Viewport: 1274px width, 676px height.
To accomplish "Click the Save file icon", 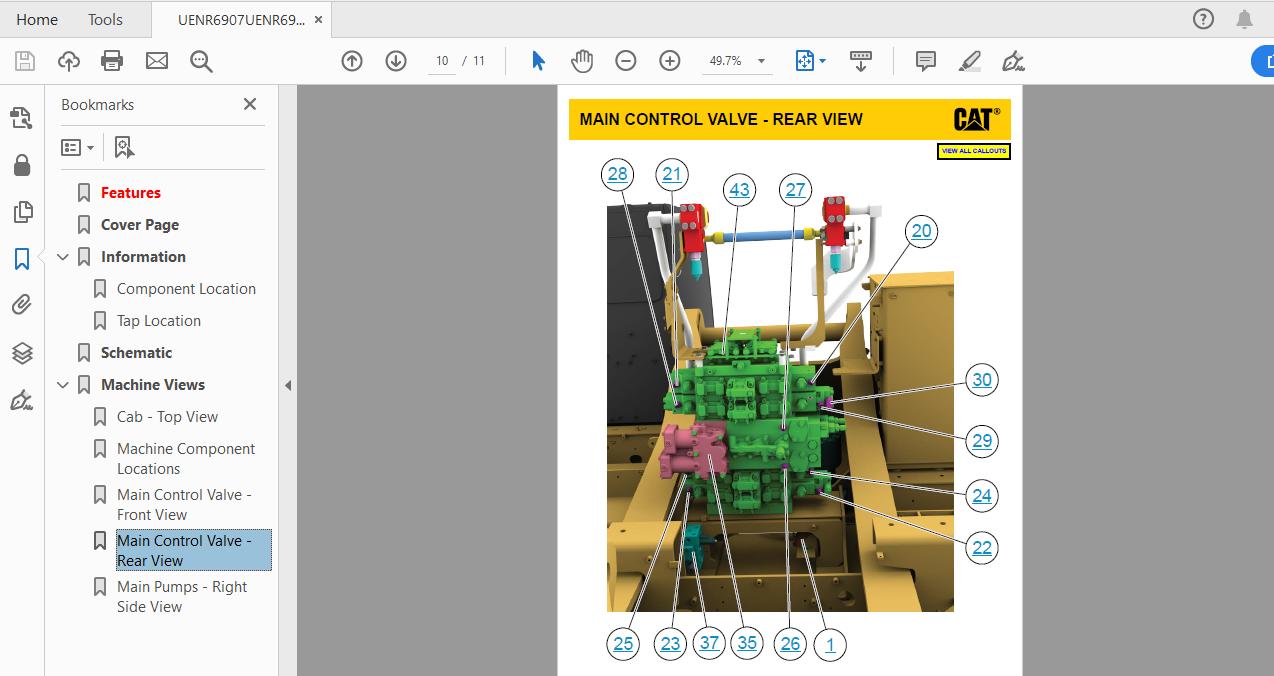I will (x=25, y=61).
